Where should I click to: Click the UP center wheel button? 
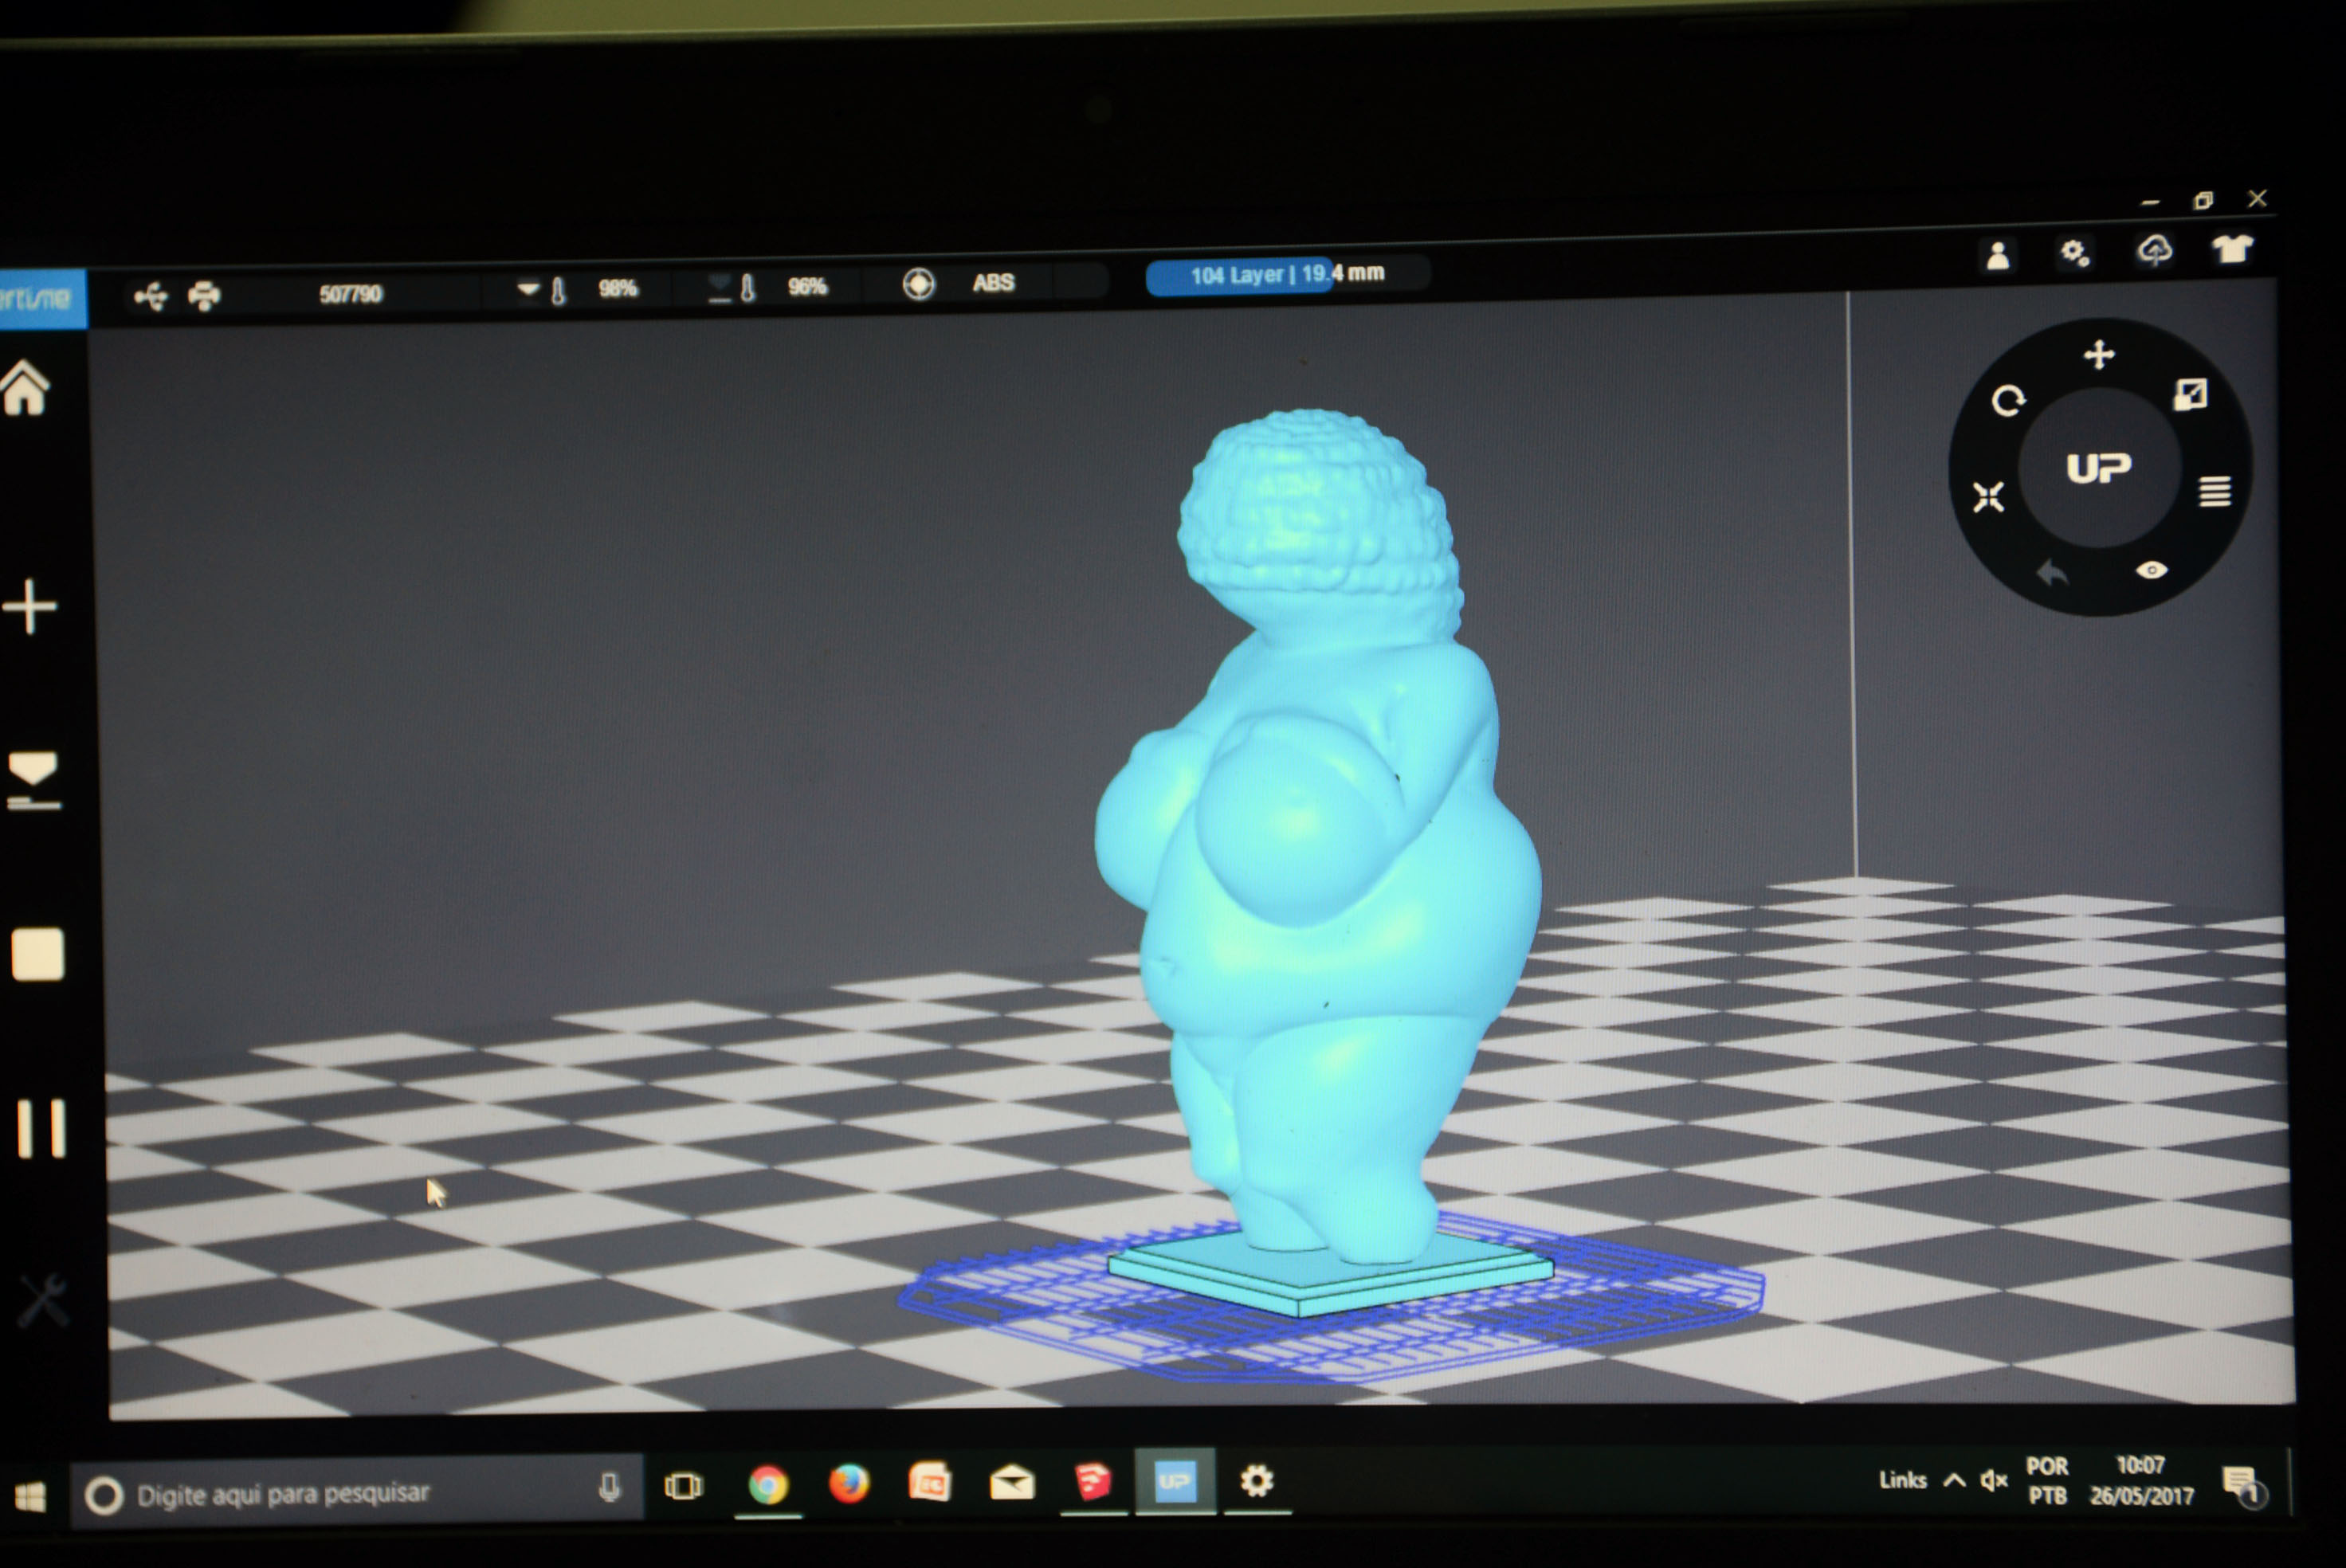pyautogui.click(x=2098, y=468)
